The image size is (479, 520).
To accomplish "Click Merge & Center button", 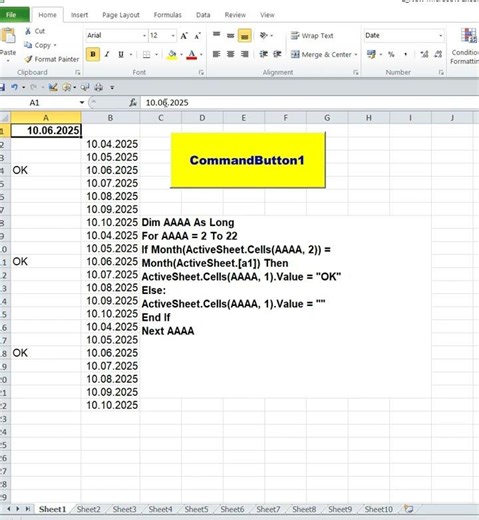I will (x=321, y=54).
